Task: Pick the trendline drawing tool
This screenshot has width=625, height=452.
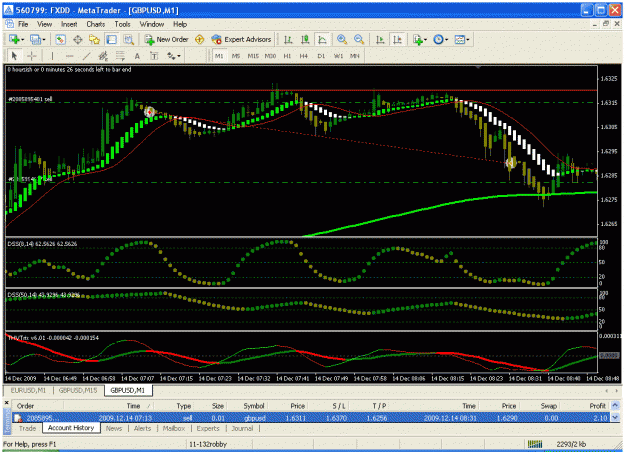Action: click(x=86, y=56)
